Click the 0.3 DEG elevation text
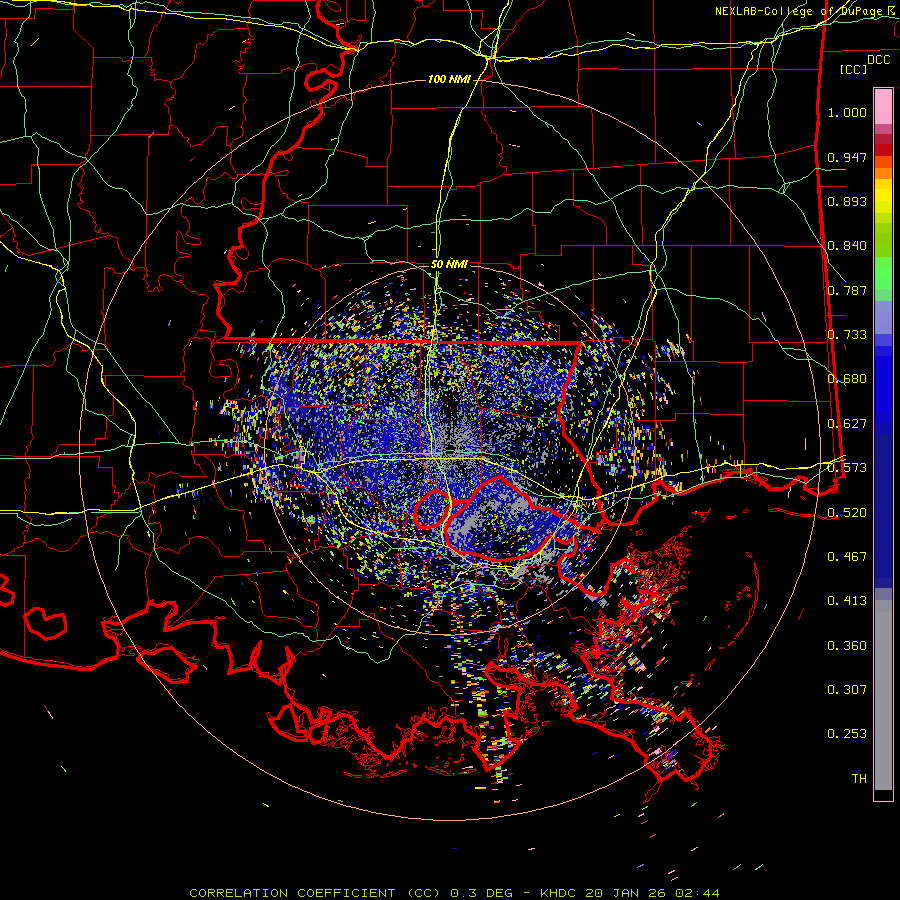 483,893
